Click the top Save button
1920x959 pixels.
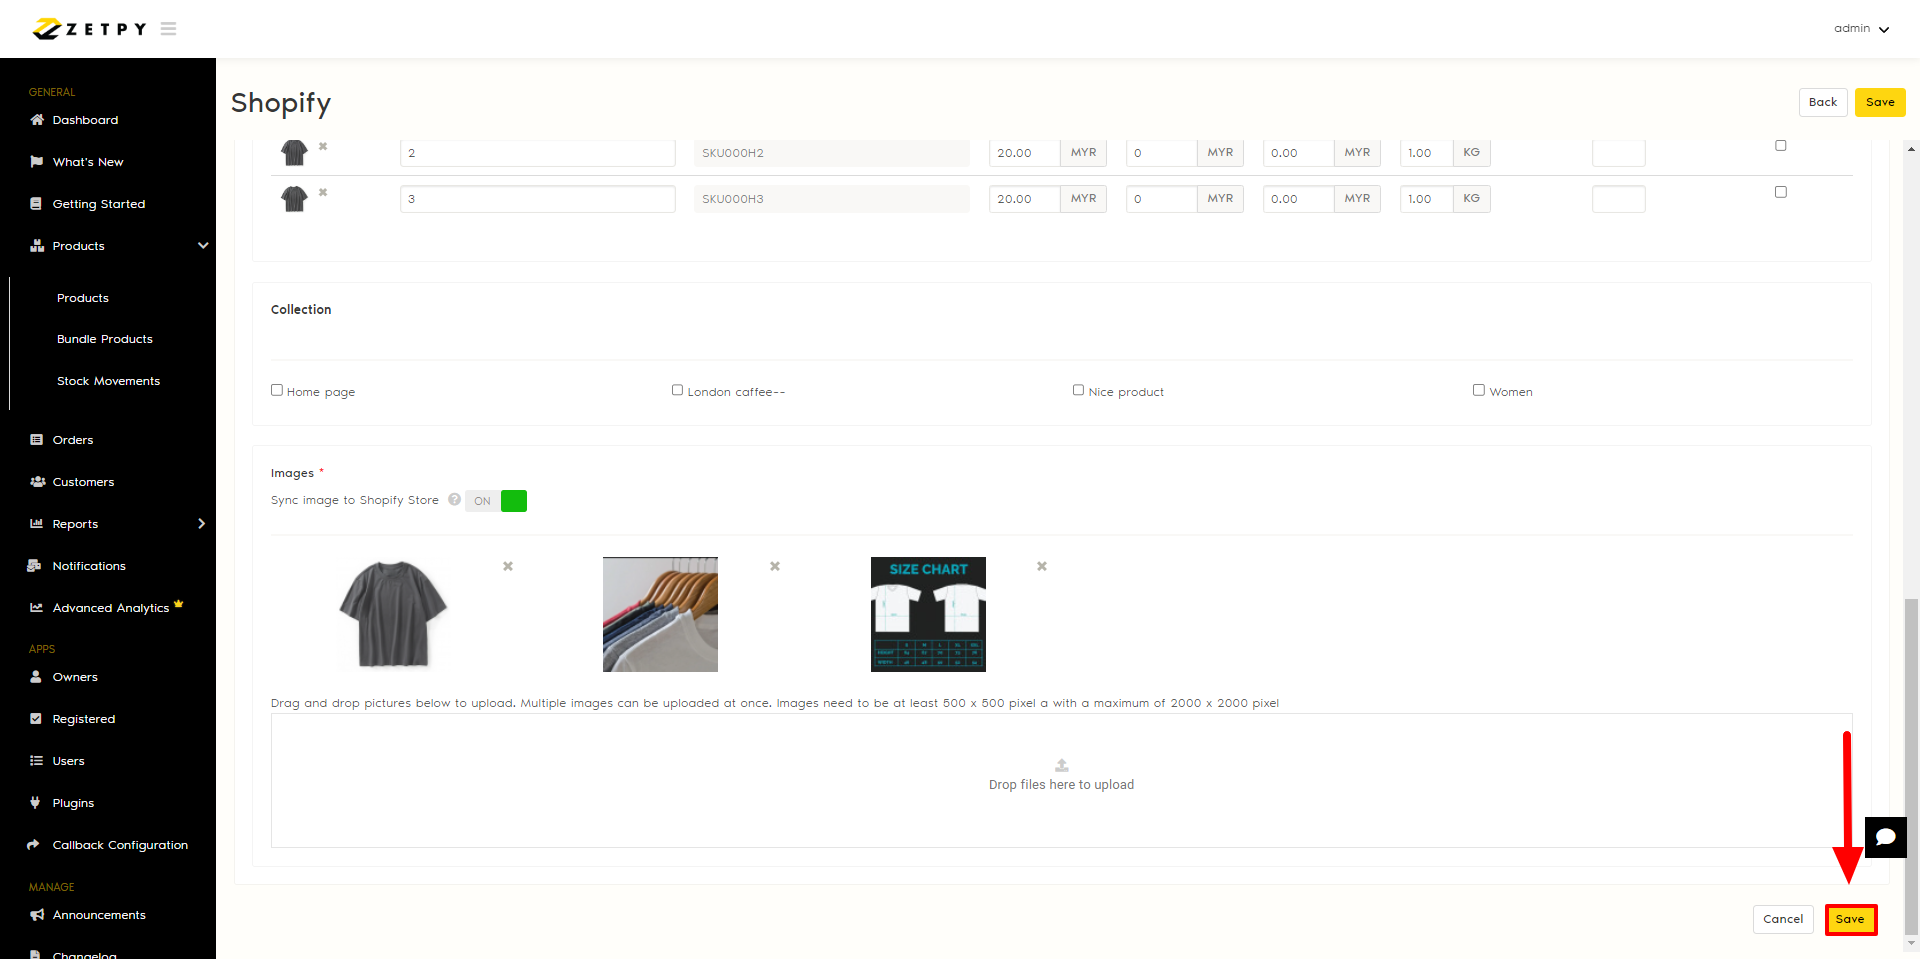[x=1880, y=102]
